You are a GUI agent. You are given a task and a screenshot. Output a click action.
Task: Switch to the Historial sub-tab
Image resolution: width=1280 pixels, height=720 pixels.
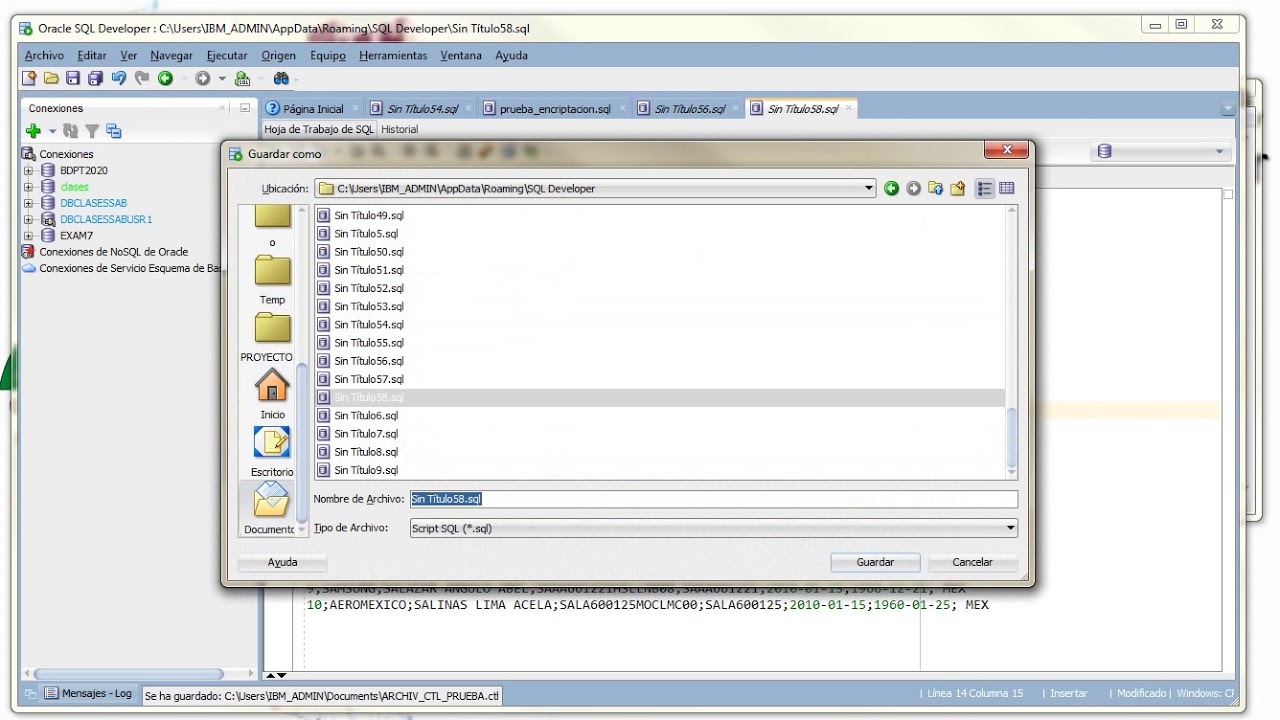400,129
